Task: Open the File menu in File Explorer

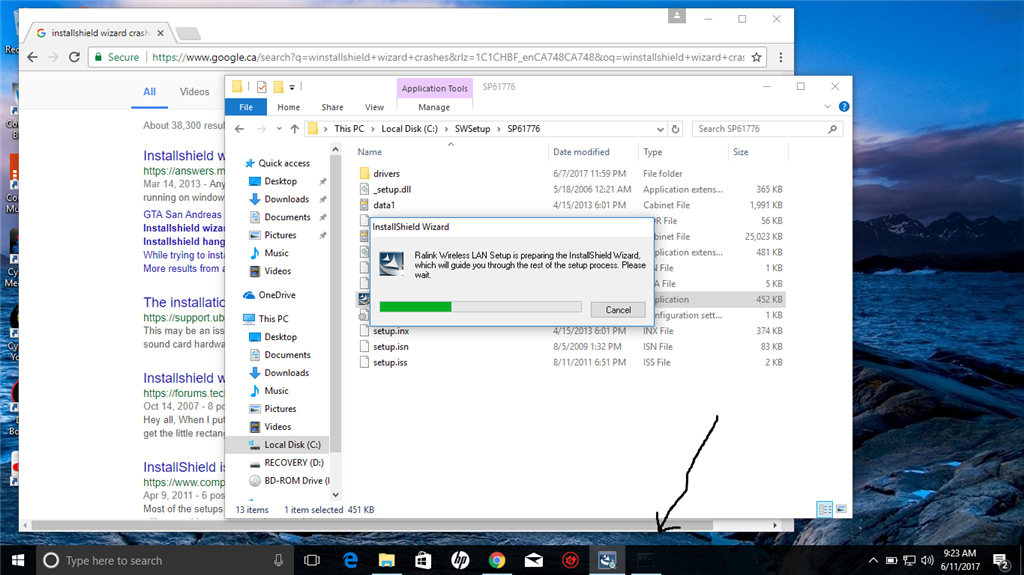Action: coord(246,107)
